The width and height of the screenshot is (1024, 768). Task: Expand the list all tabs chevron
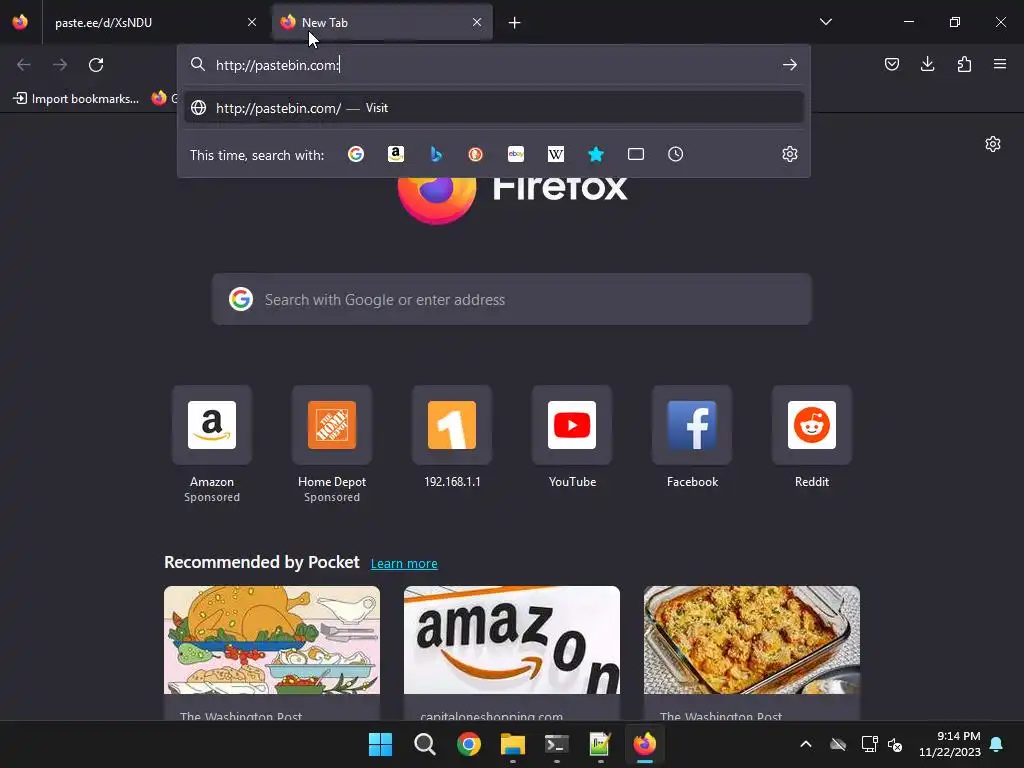[x=825, y=22]
